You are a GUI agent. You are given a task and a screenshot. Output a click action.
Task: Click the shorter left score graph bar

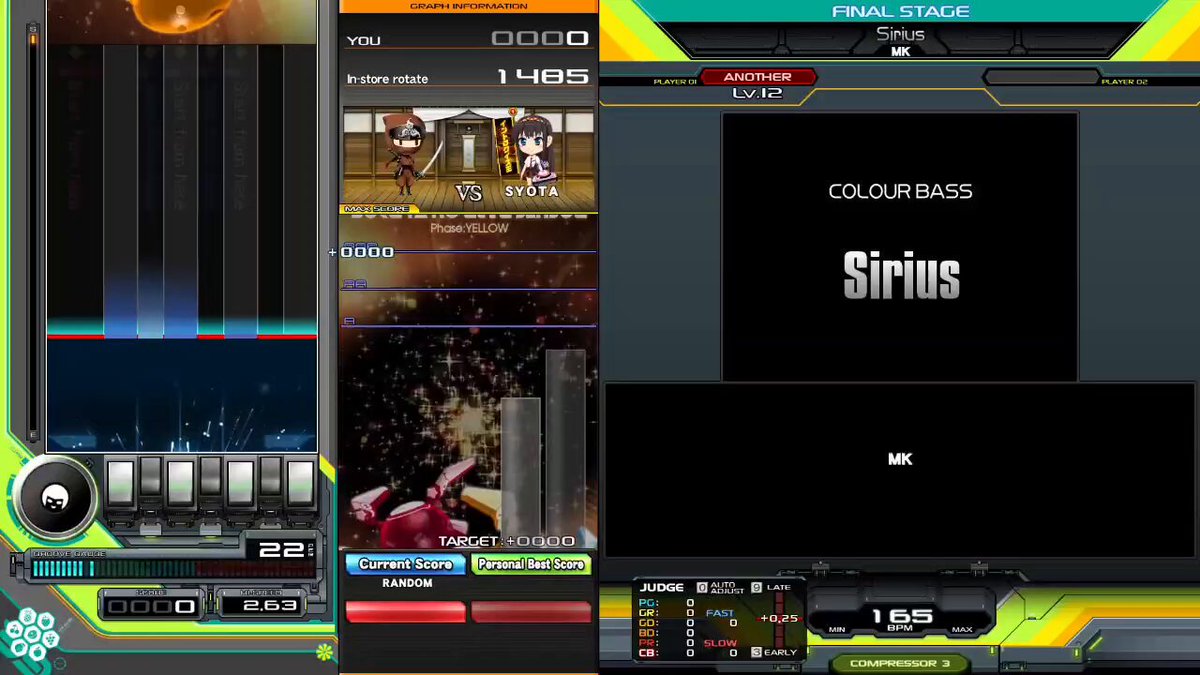(520, 472)
